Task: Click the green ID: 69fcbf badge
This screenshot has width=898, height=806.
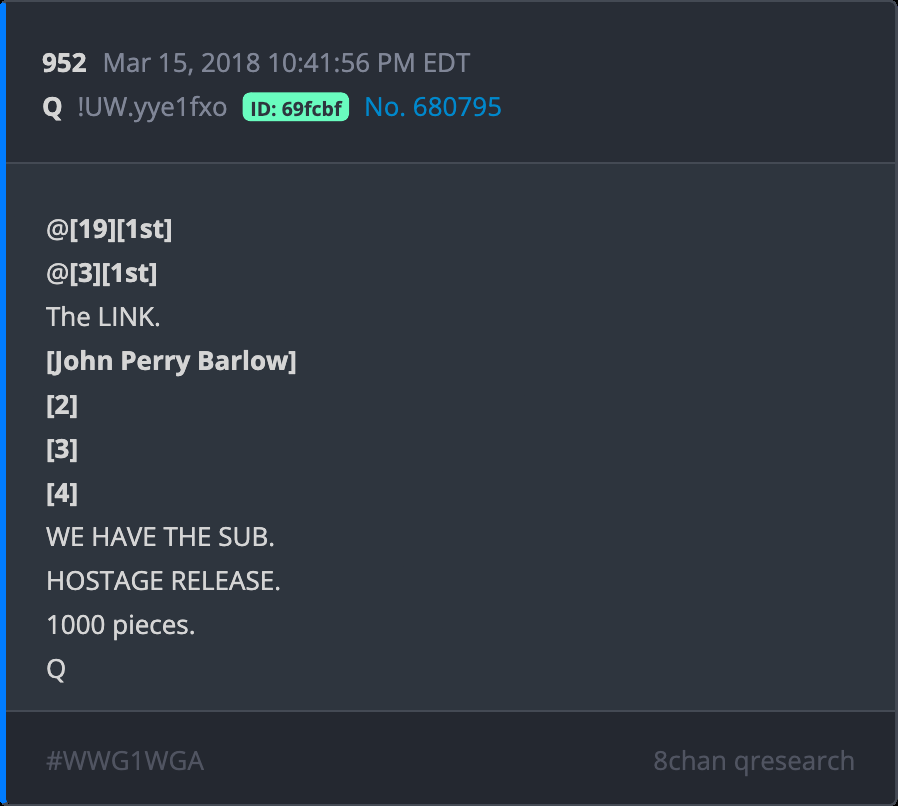Action: [295, 108]
